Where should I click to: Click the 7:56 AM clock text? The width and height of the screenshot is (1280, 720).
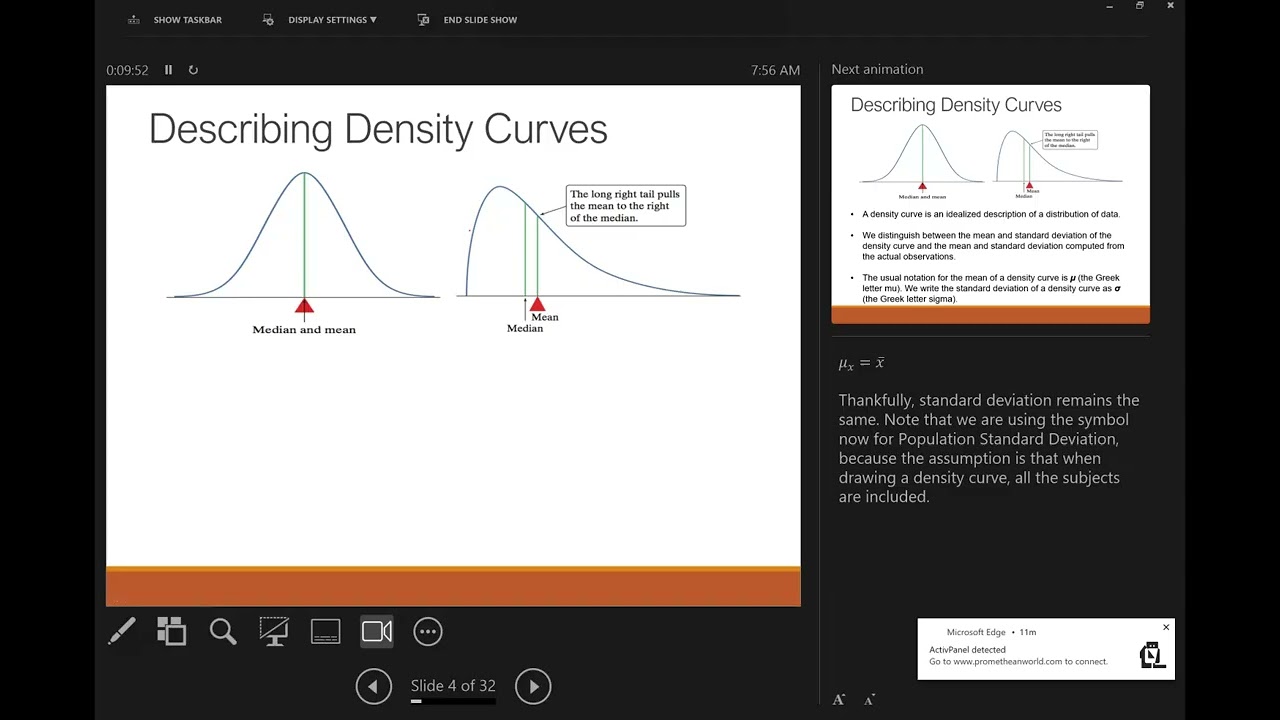click(x=775, y=70)
